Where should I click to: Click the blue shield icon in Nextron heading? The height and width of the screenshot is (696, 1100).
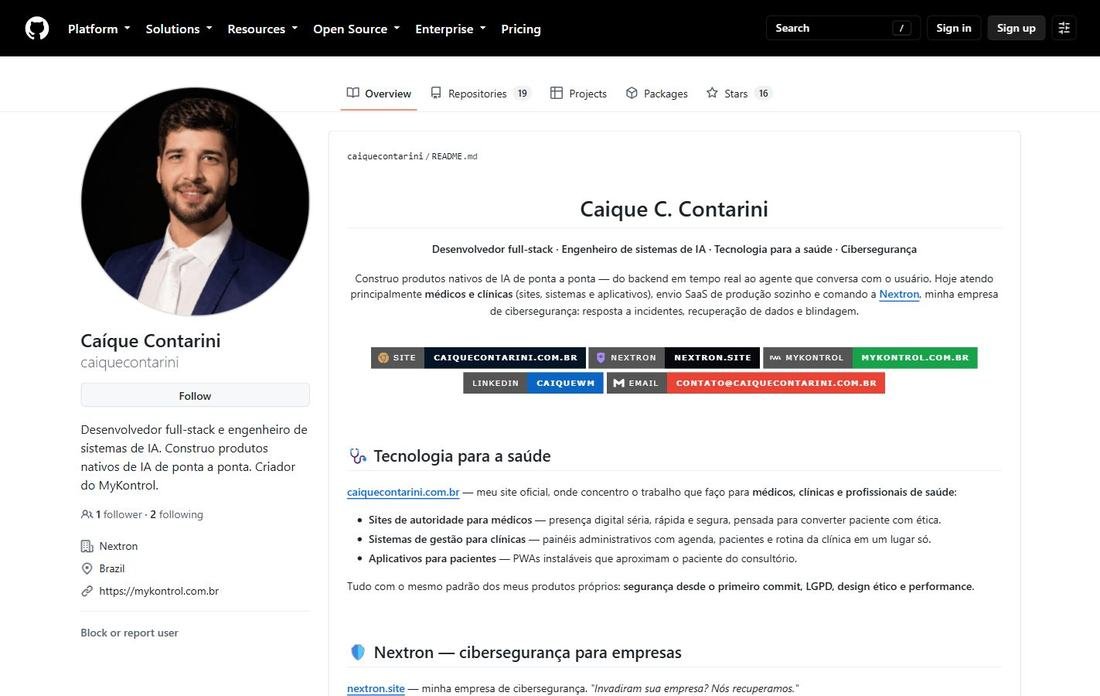358,652
